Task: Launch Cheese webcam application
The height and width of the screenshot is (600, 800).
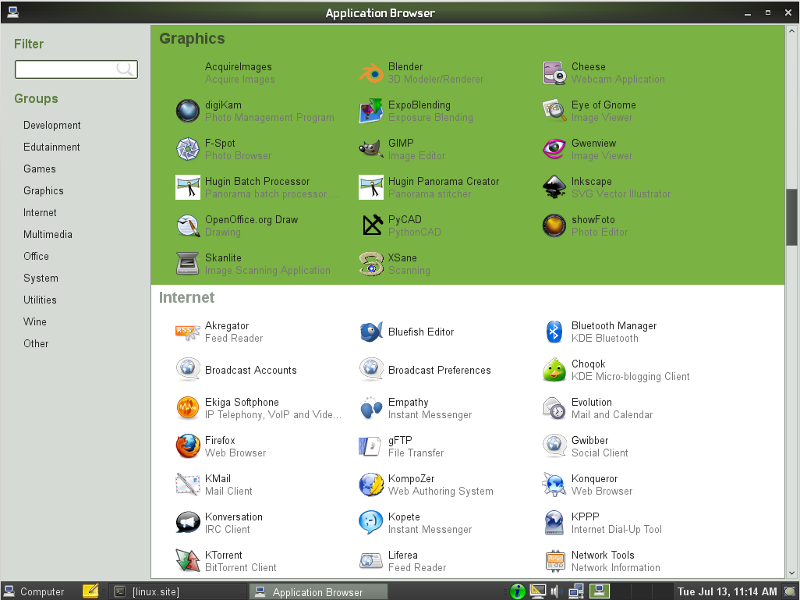Action: (555, 73)
